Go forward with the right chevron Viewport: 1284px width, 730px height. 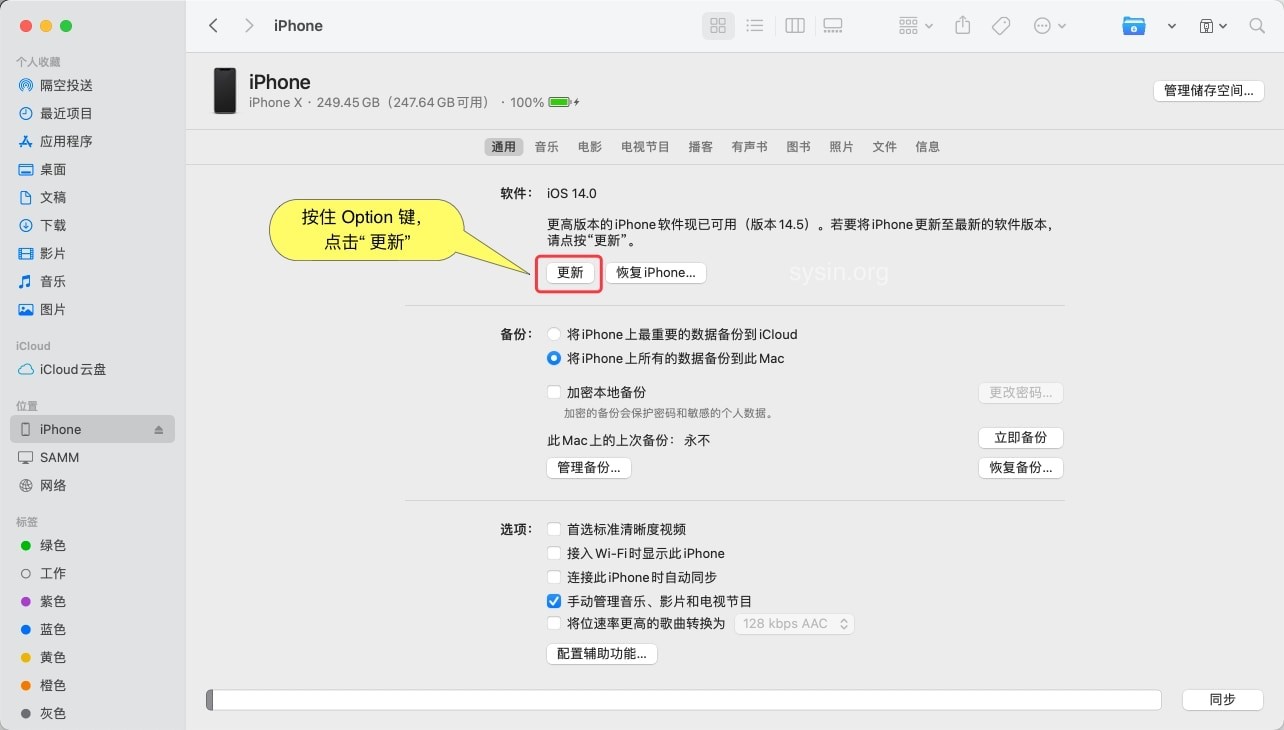(x=249, y=26)
